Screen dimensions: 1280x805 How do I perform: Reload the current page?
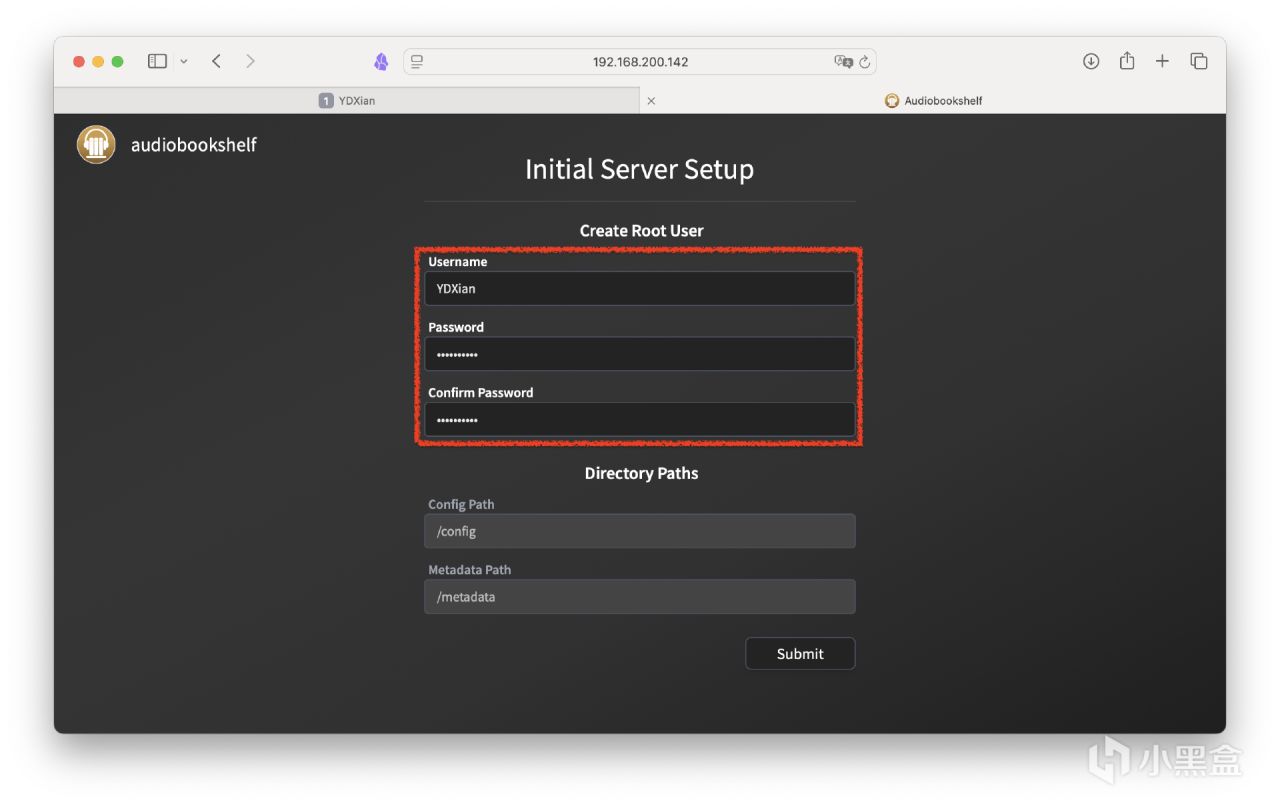[x=865, y=61]
